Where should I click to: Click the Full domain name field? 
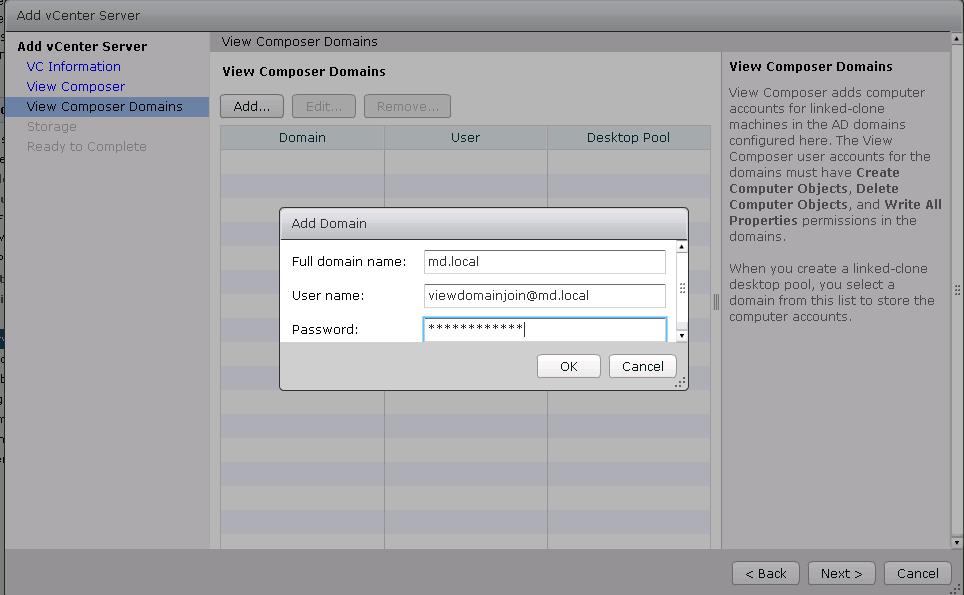544,262
